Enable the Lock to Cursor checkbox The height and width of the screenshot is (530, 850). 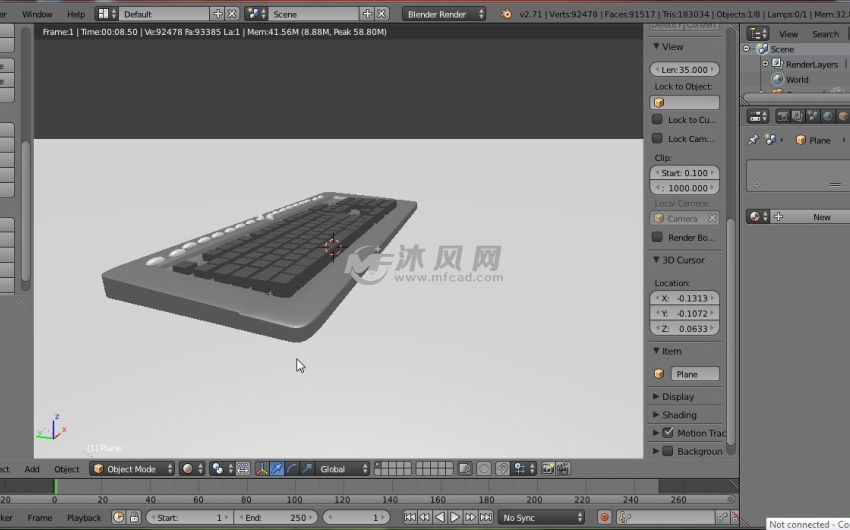tap(658, 120)
